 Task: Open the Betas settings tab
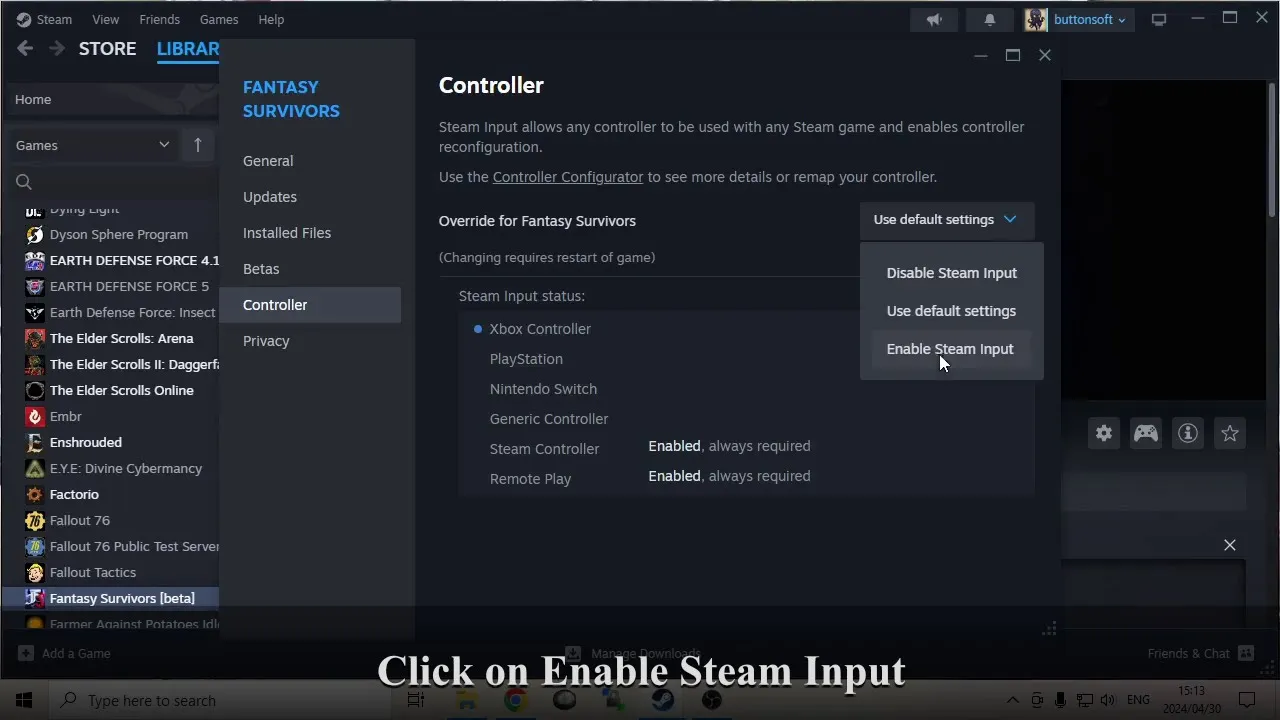310,269
